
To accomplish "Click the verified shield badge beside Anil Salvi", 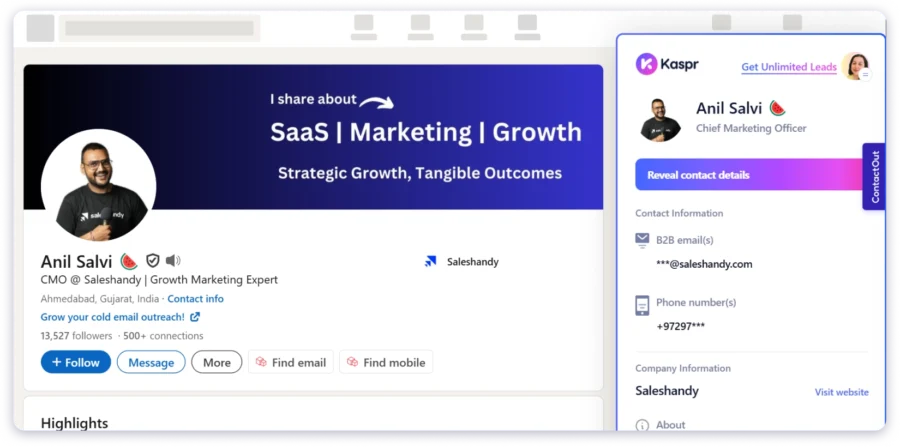I will [153, 261].
